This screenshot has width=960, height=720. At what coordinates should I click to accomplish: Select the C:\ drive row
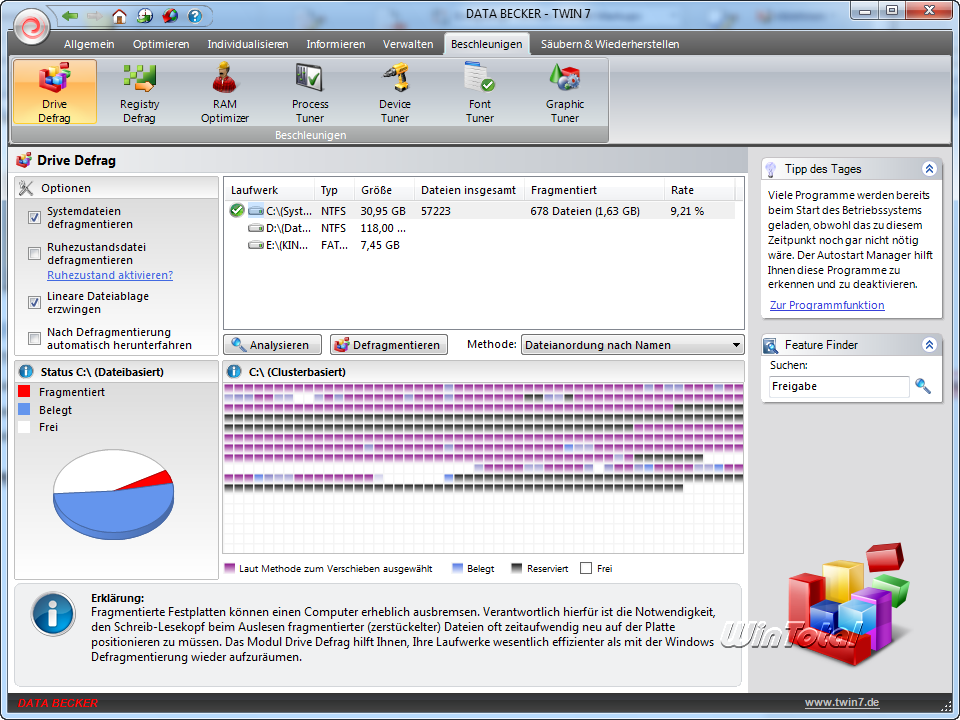point(480,211)
